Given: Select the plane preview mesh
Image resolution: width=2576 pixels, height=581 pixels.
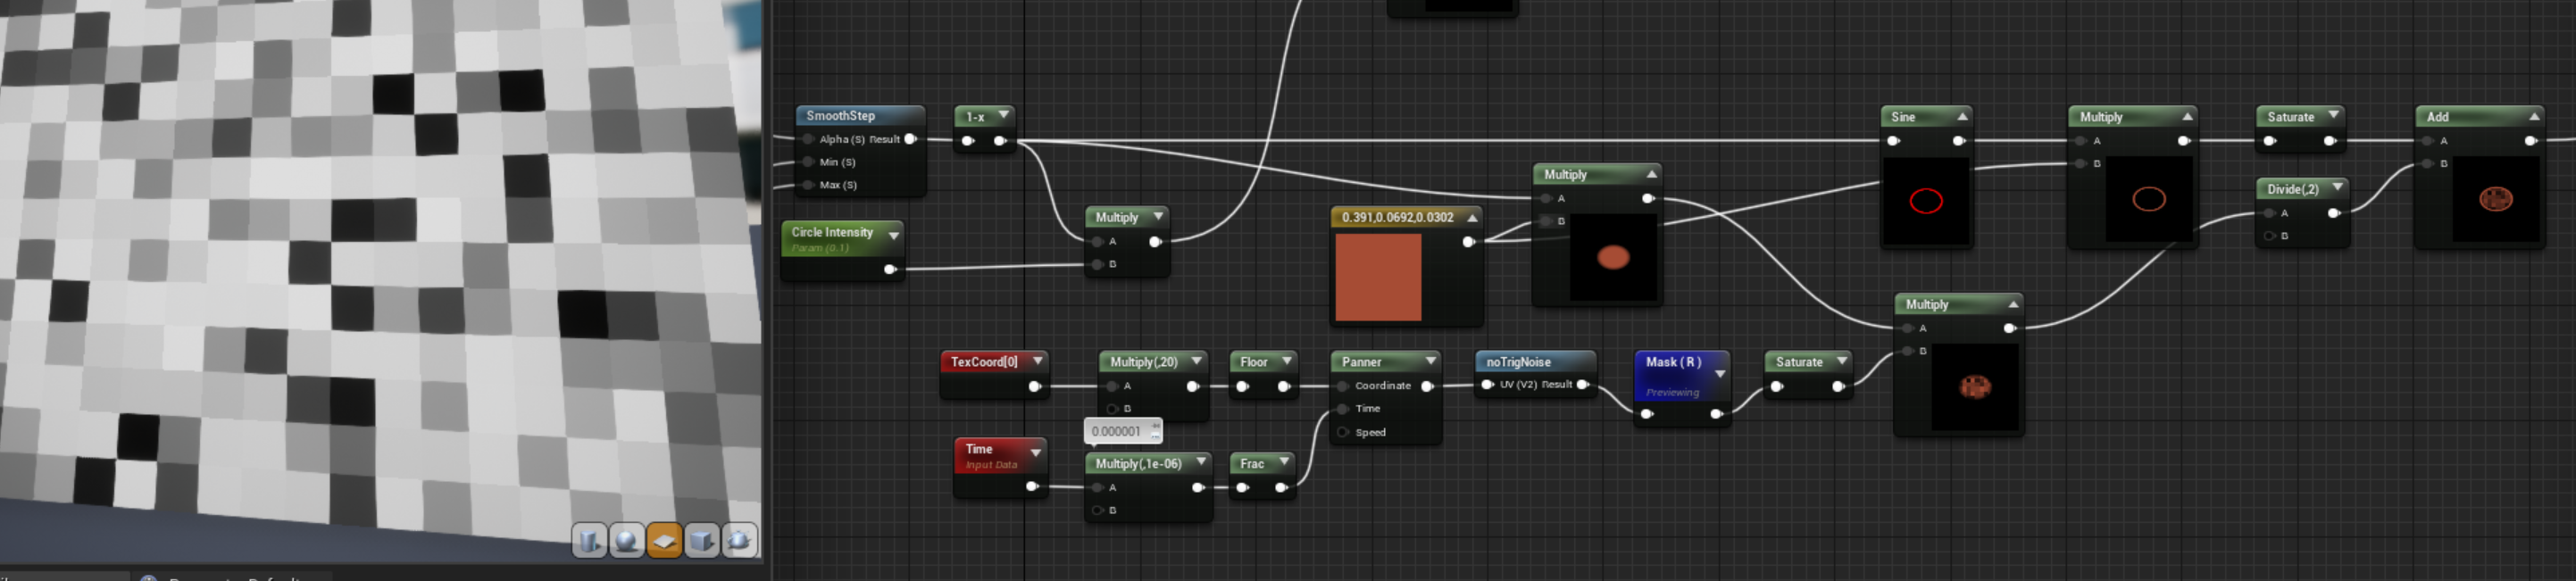Looking at the screenshot, I should point(664,541).
